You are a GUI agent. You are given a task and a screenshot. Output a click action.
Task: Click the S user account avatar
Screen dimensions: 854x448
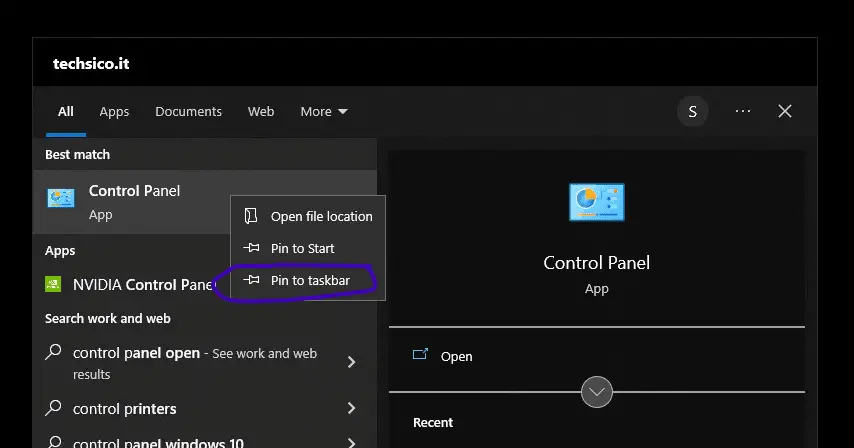pyautogui.click(x=692, y=112)
